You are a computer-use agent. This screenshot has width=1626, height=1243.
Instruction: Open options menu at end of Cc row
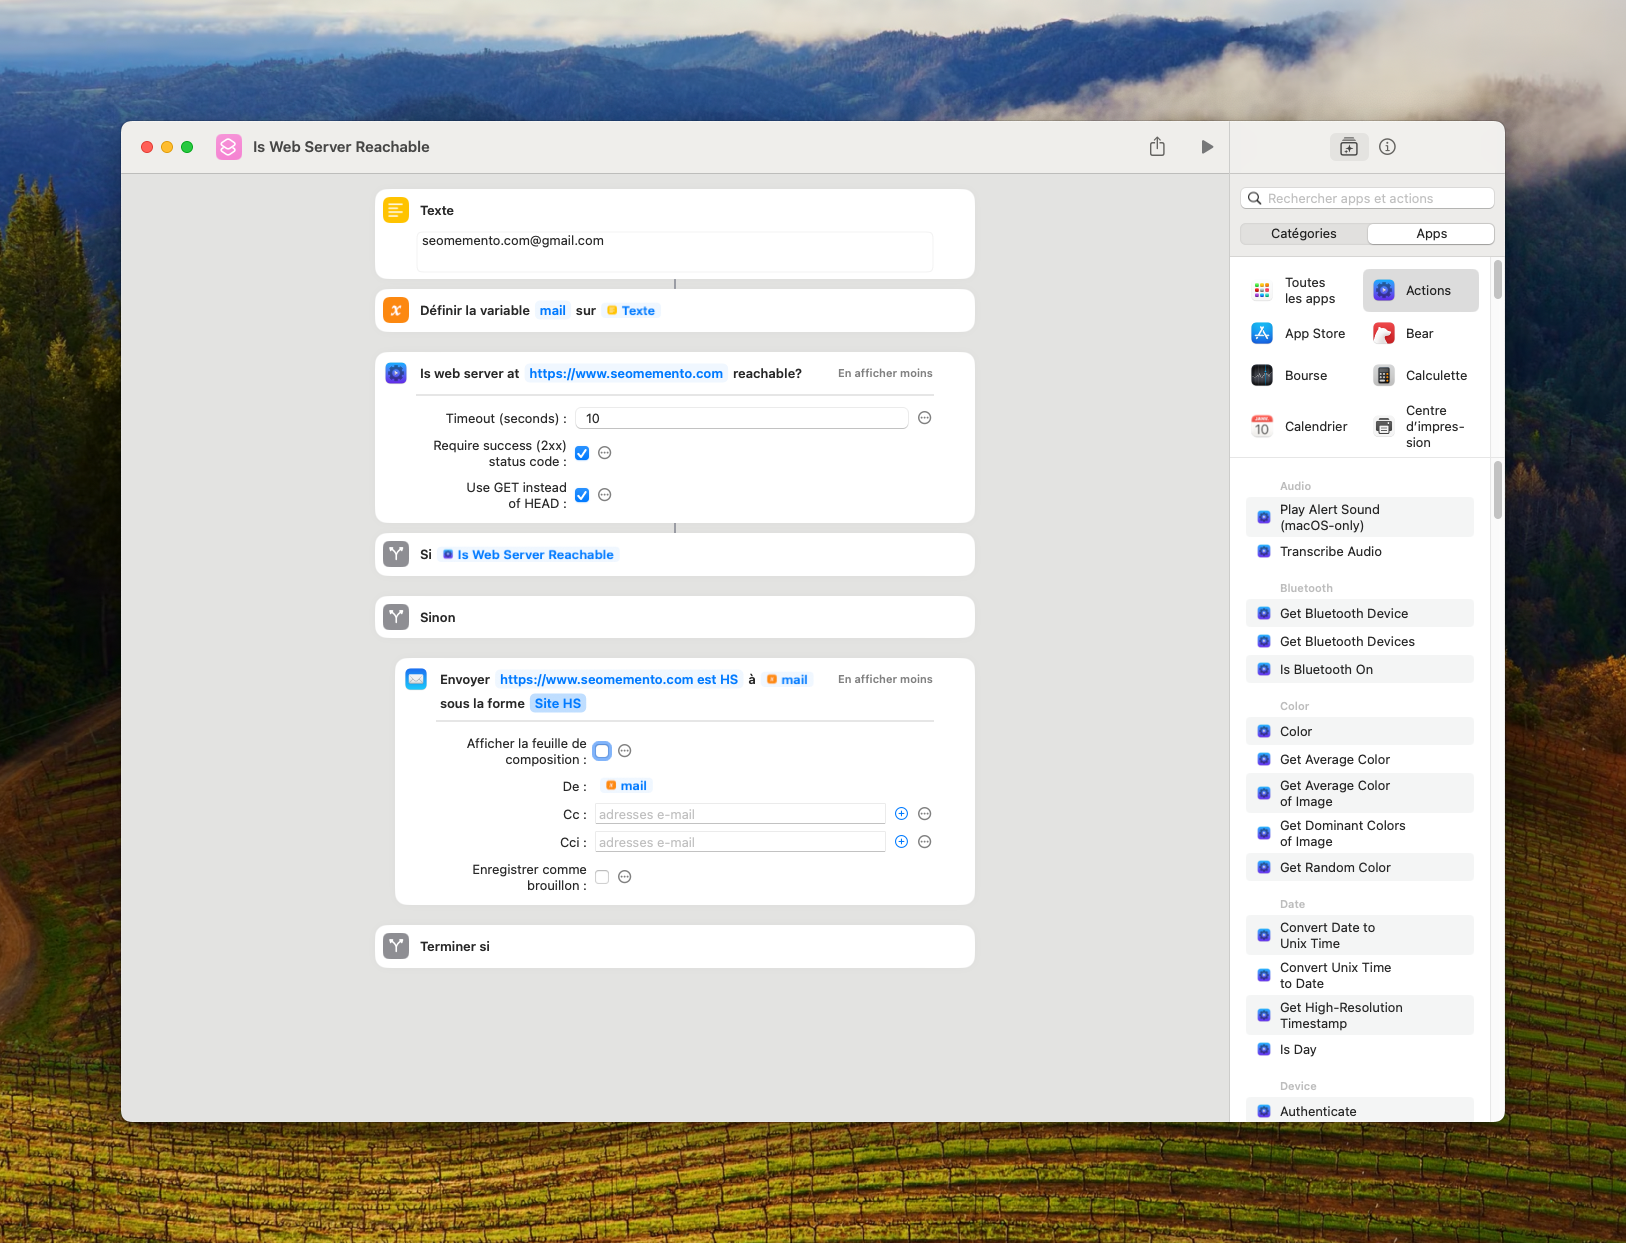925,814
